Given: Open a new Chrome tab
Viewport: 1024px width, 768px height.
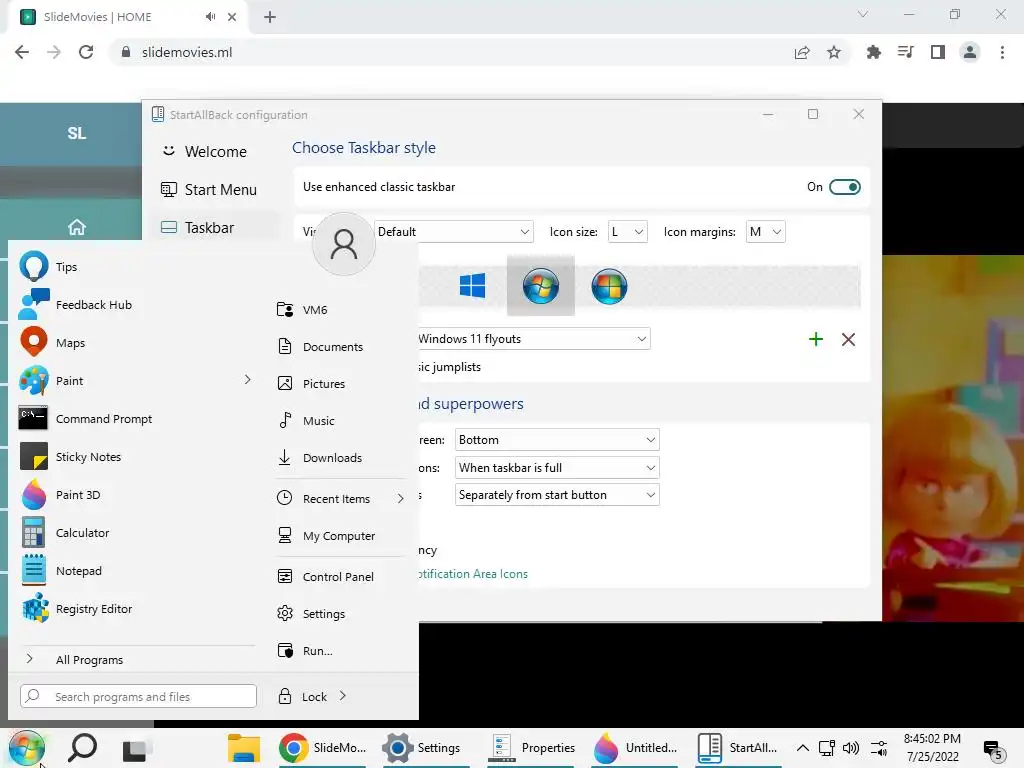Looking at the screenshot, I should [270, 18].
